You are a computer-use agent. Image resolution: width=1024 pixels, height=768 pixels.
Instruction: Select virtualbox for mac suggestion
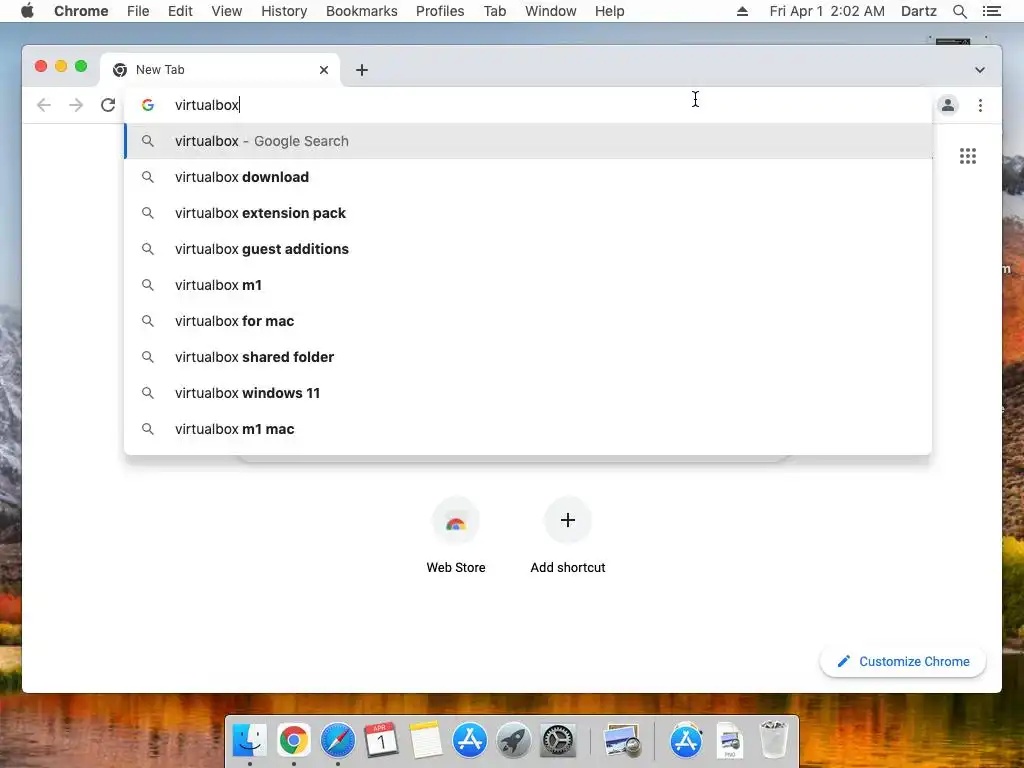click(528, 321)
